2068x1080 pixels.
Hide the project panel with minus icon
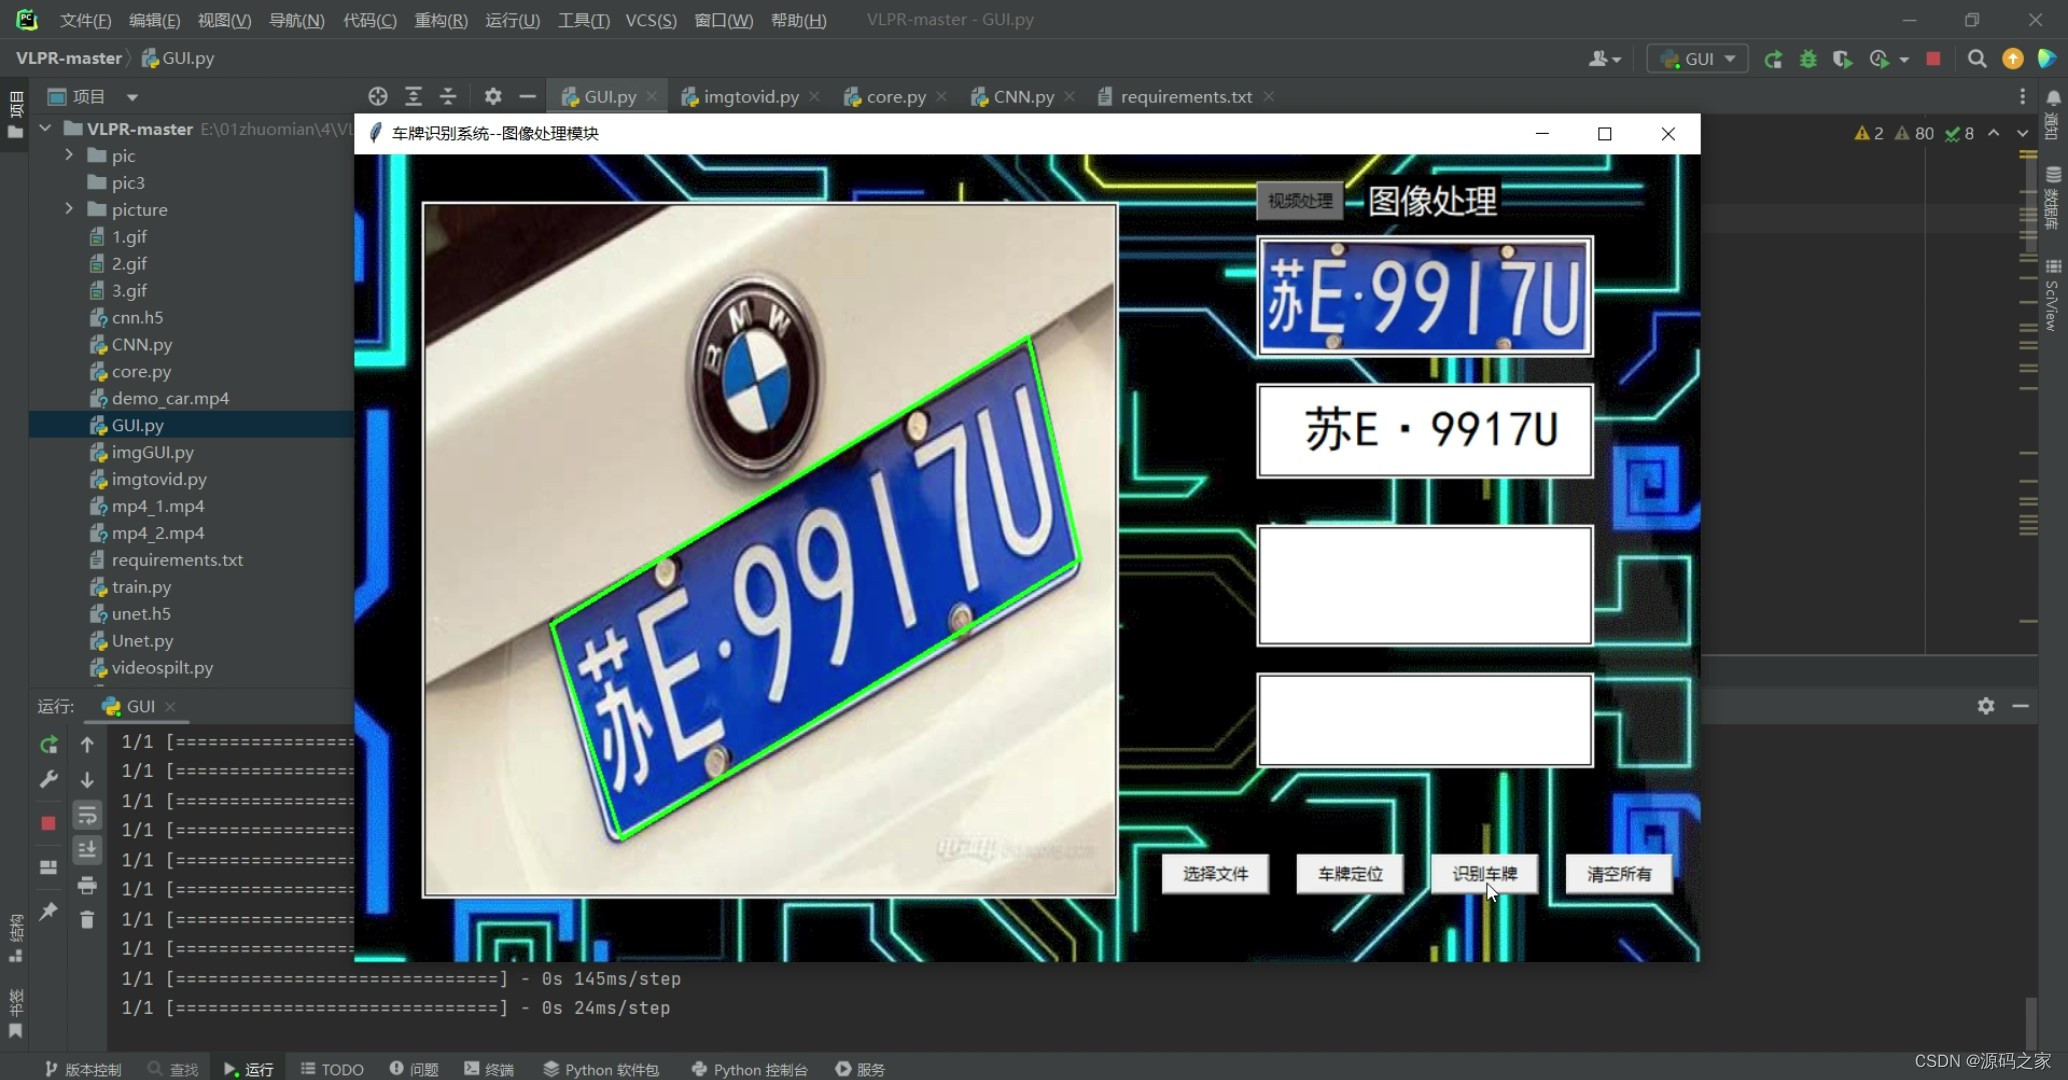[x=528, y=97]
